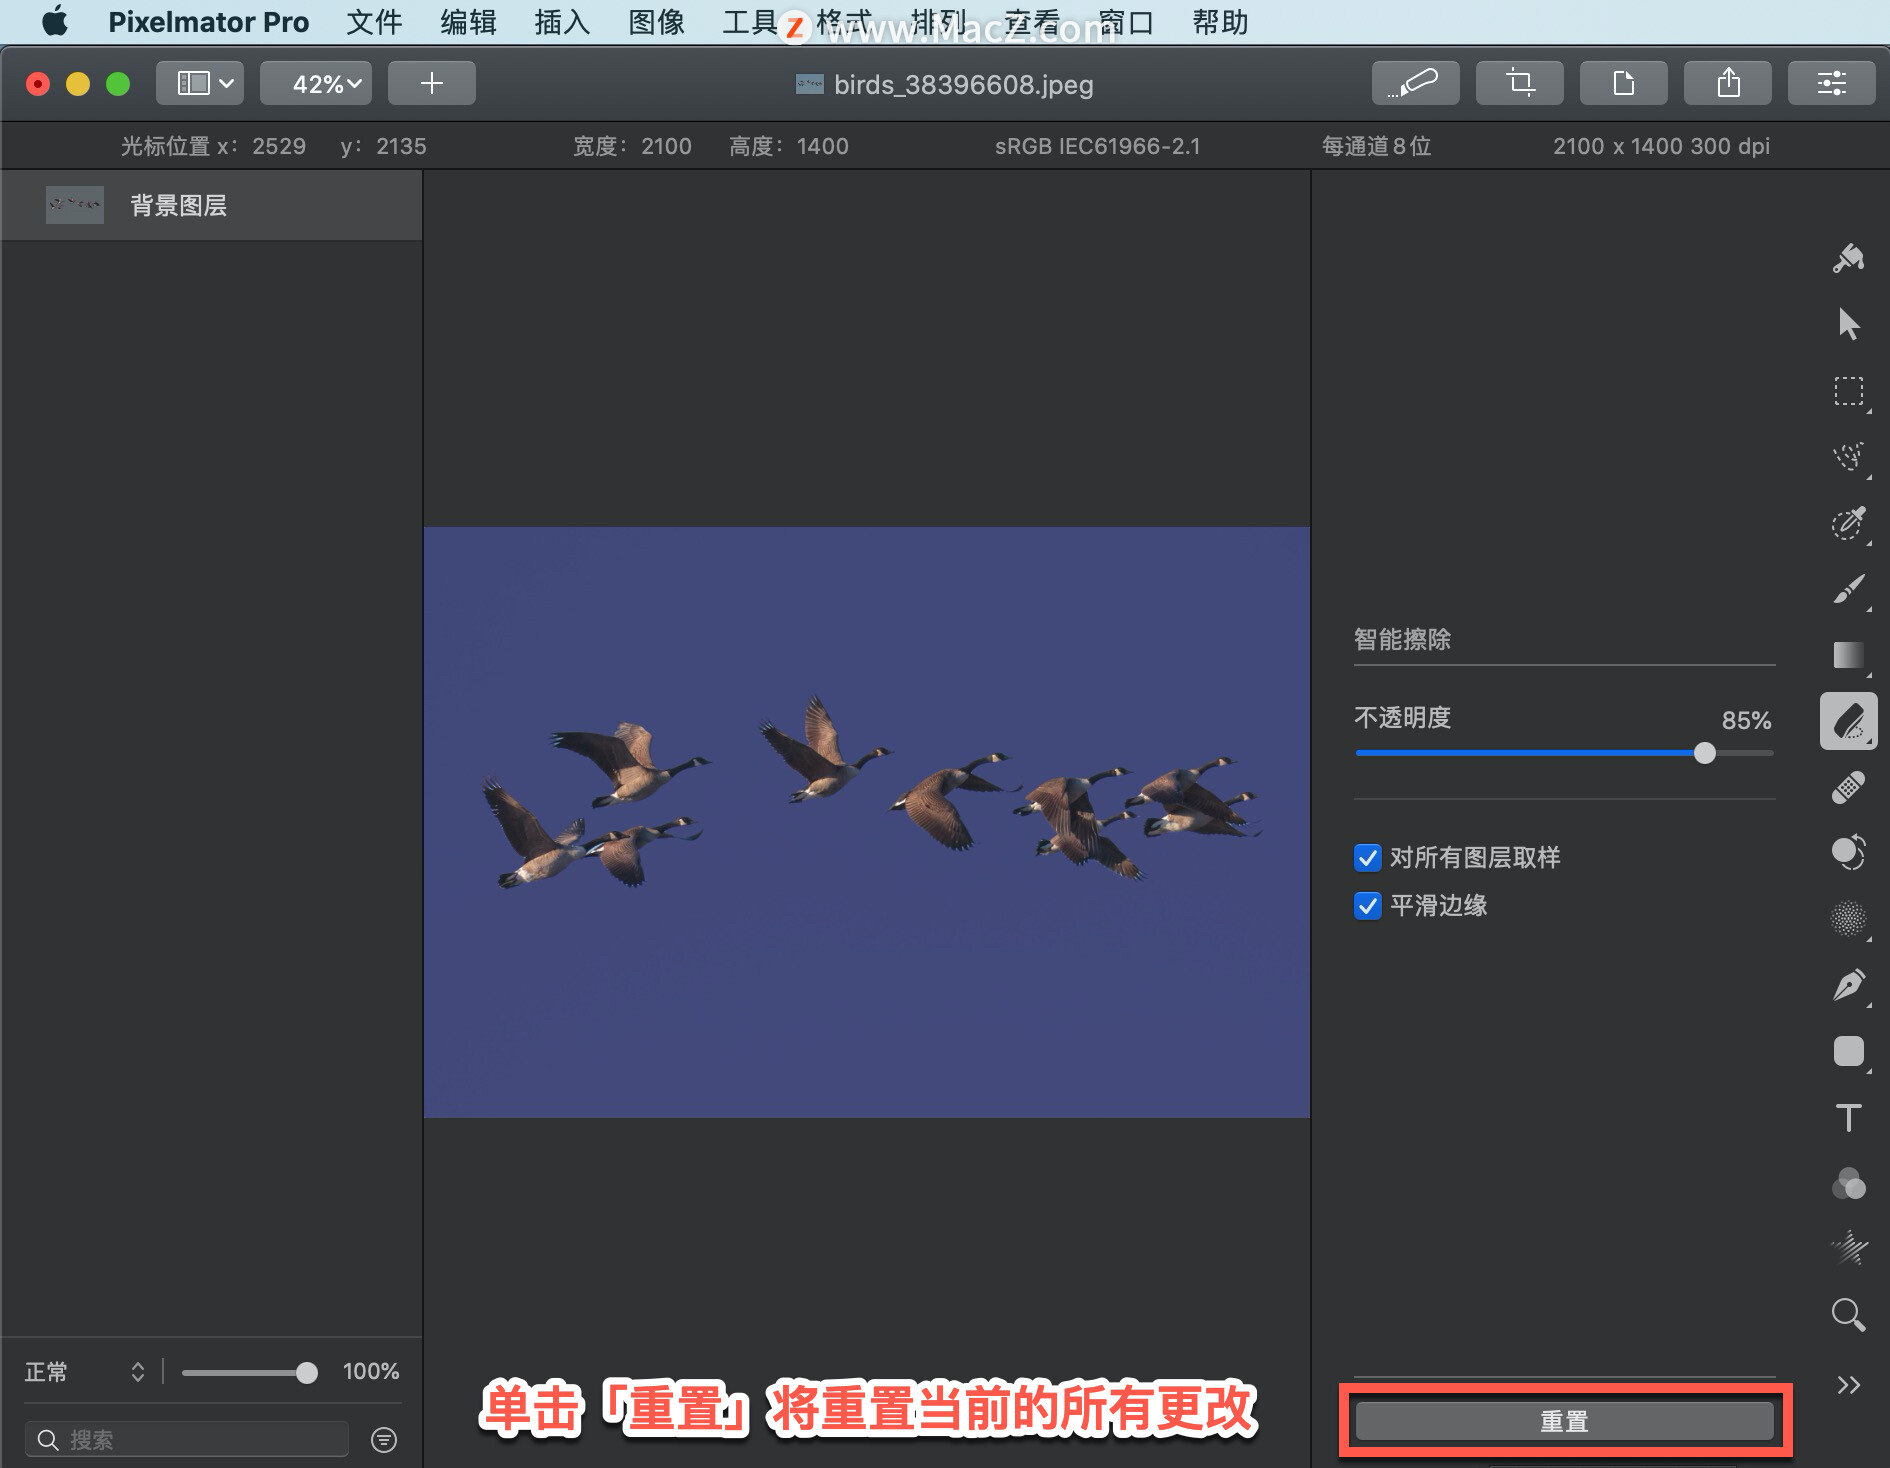Screen dimensions: 1890x1468
Task: Open the 插入 menu
Action: [562, 21]
